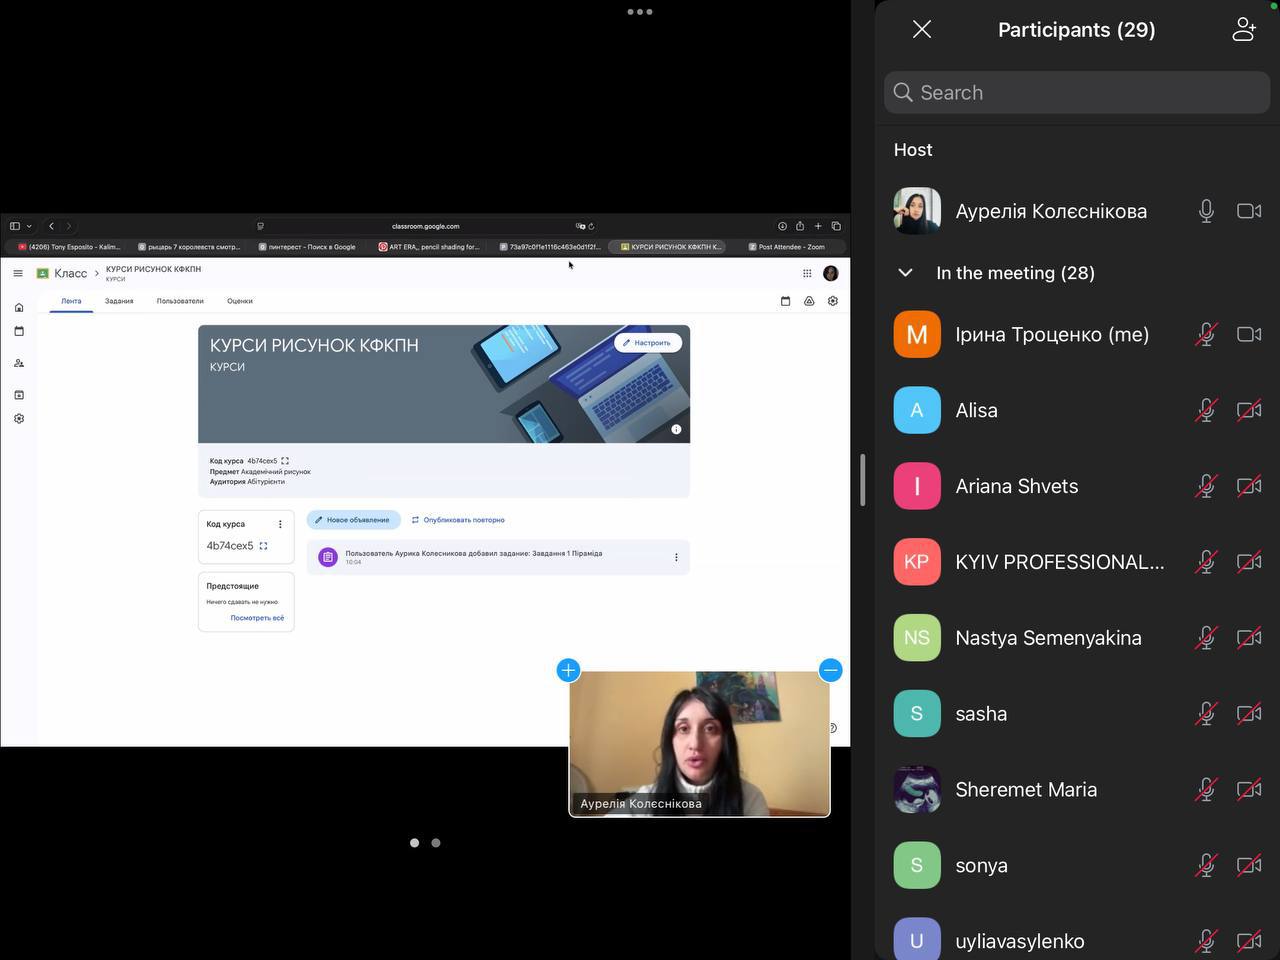Click Ariana Shvets' camera-off icon
1280x960 pixels.
(1248, 487)
